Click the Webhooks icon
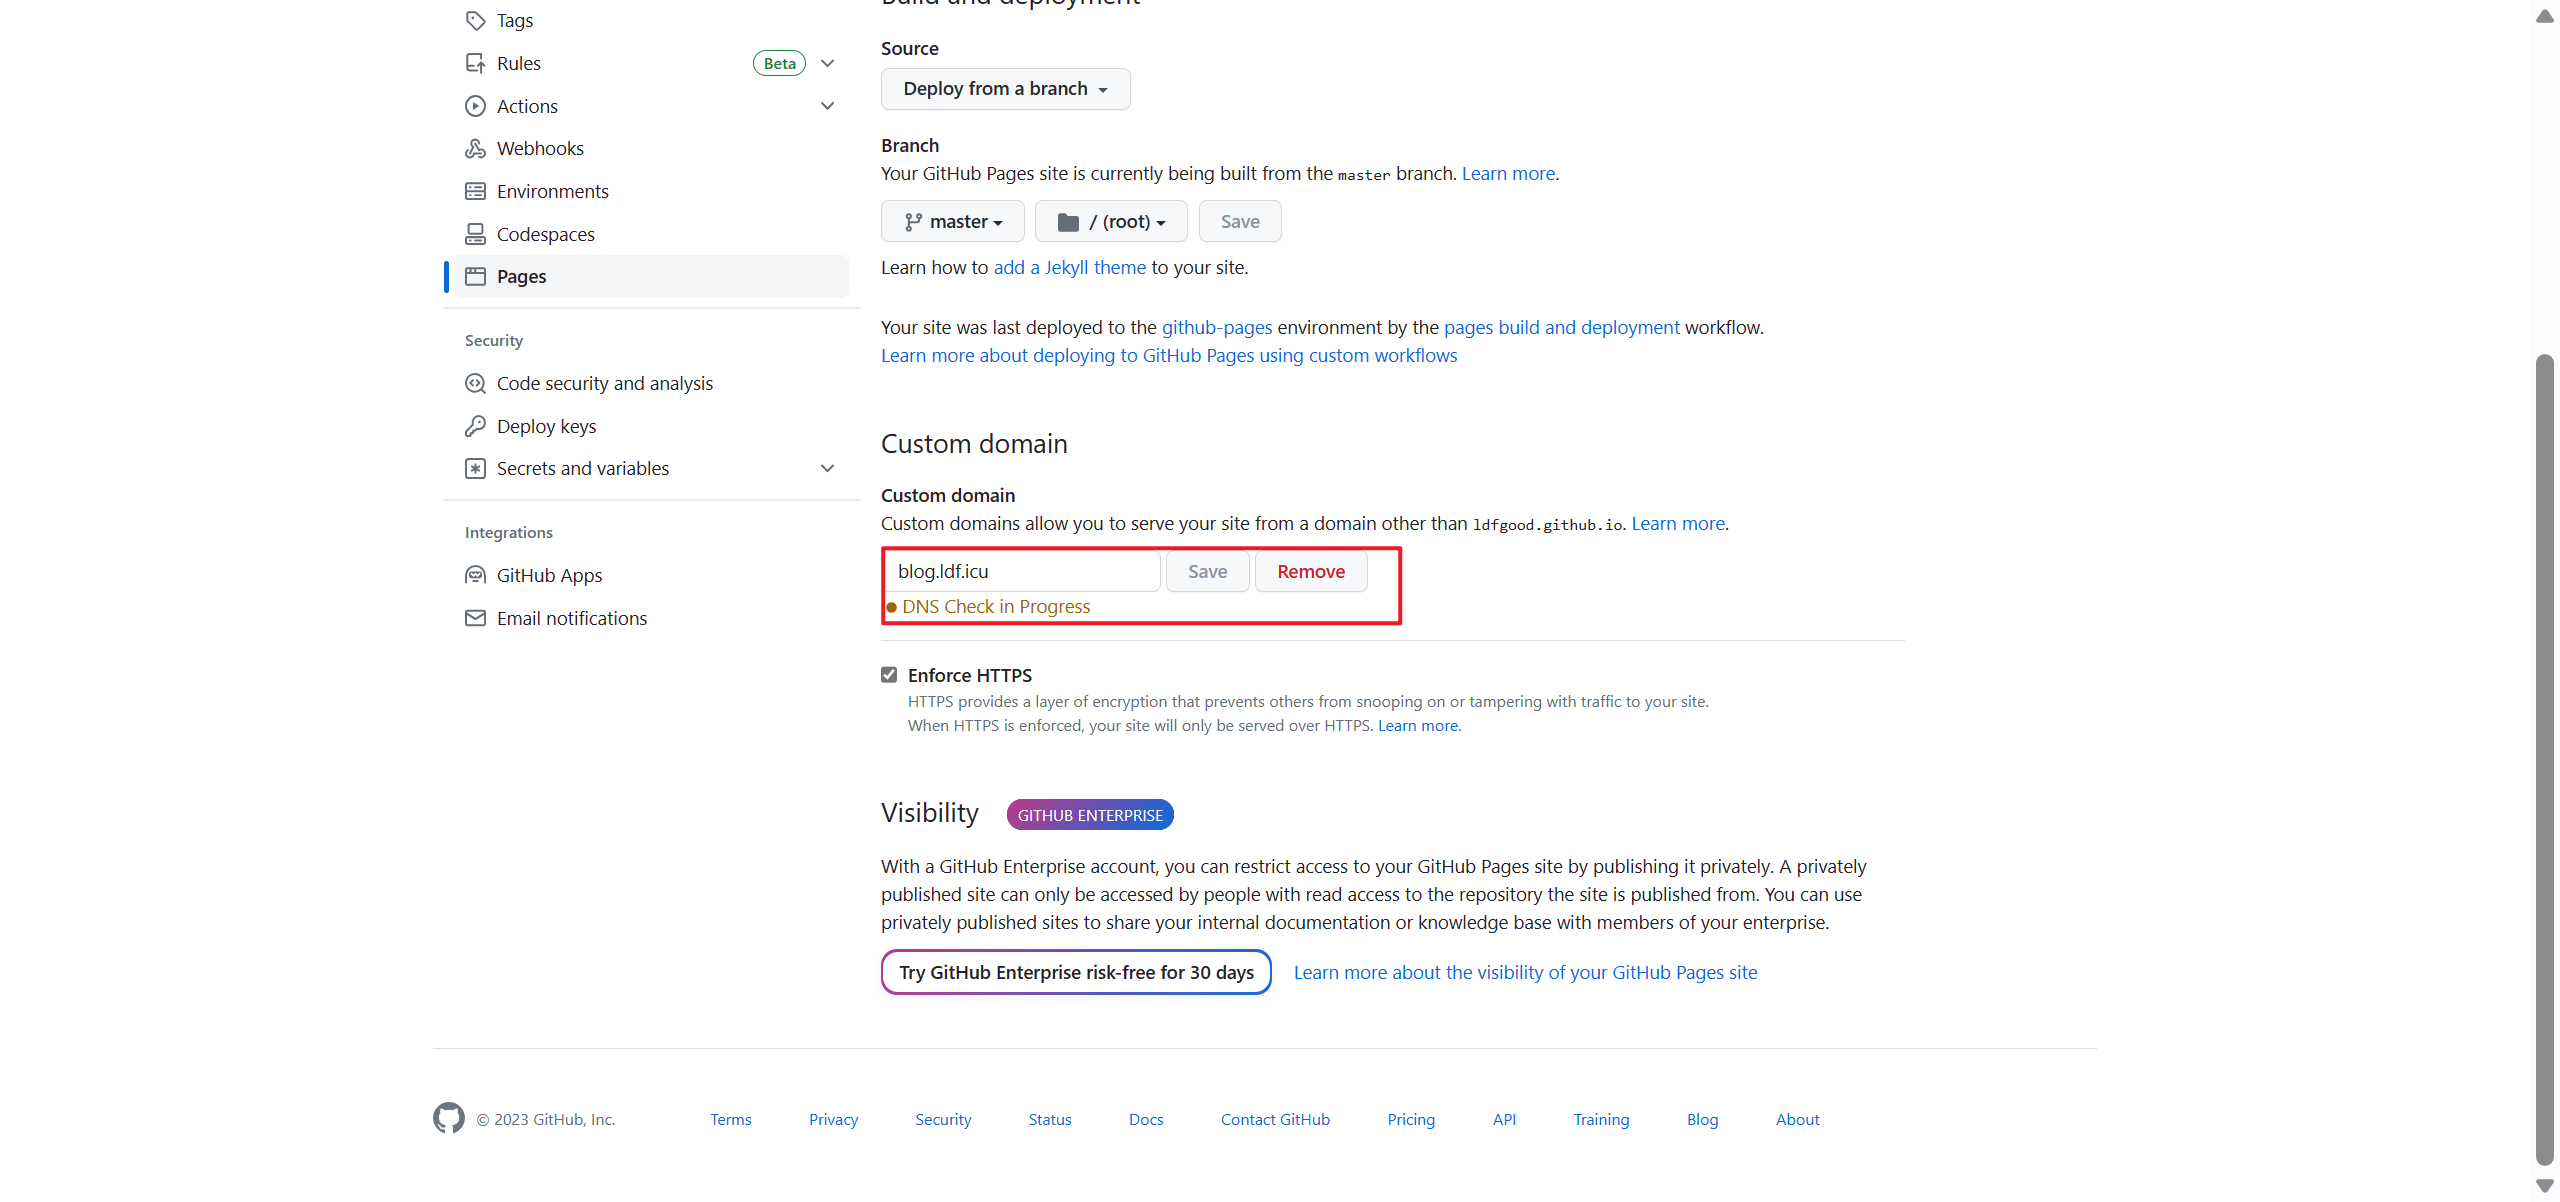 [475, 148]
